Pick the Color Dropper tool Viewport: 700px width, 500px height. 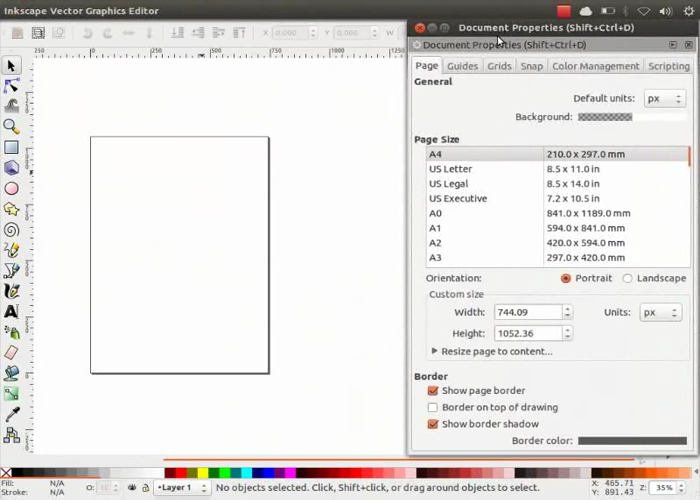(11, 414)
